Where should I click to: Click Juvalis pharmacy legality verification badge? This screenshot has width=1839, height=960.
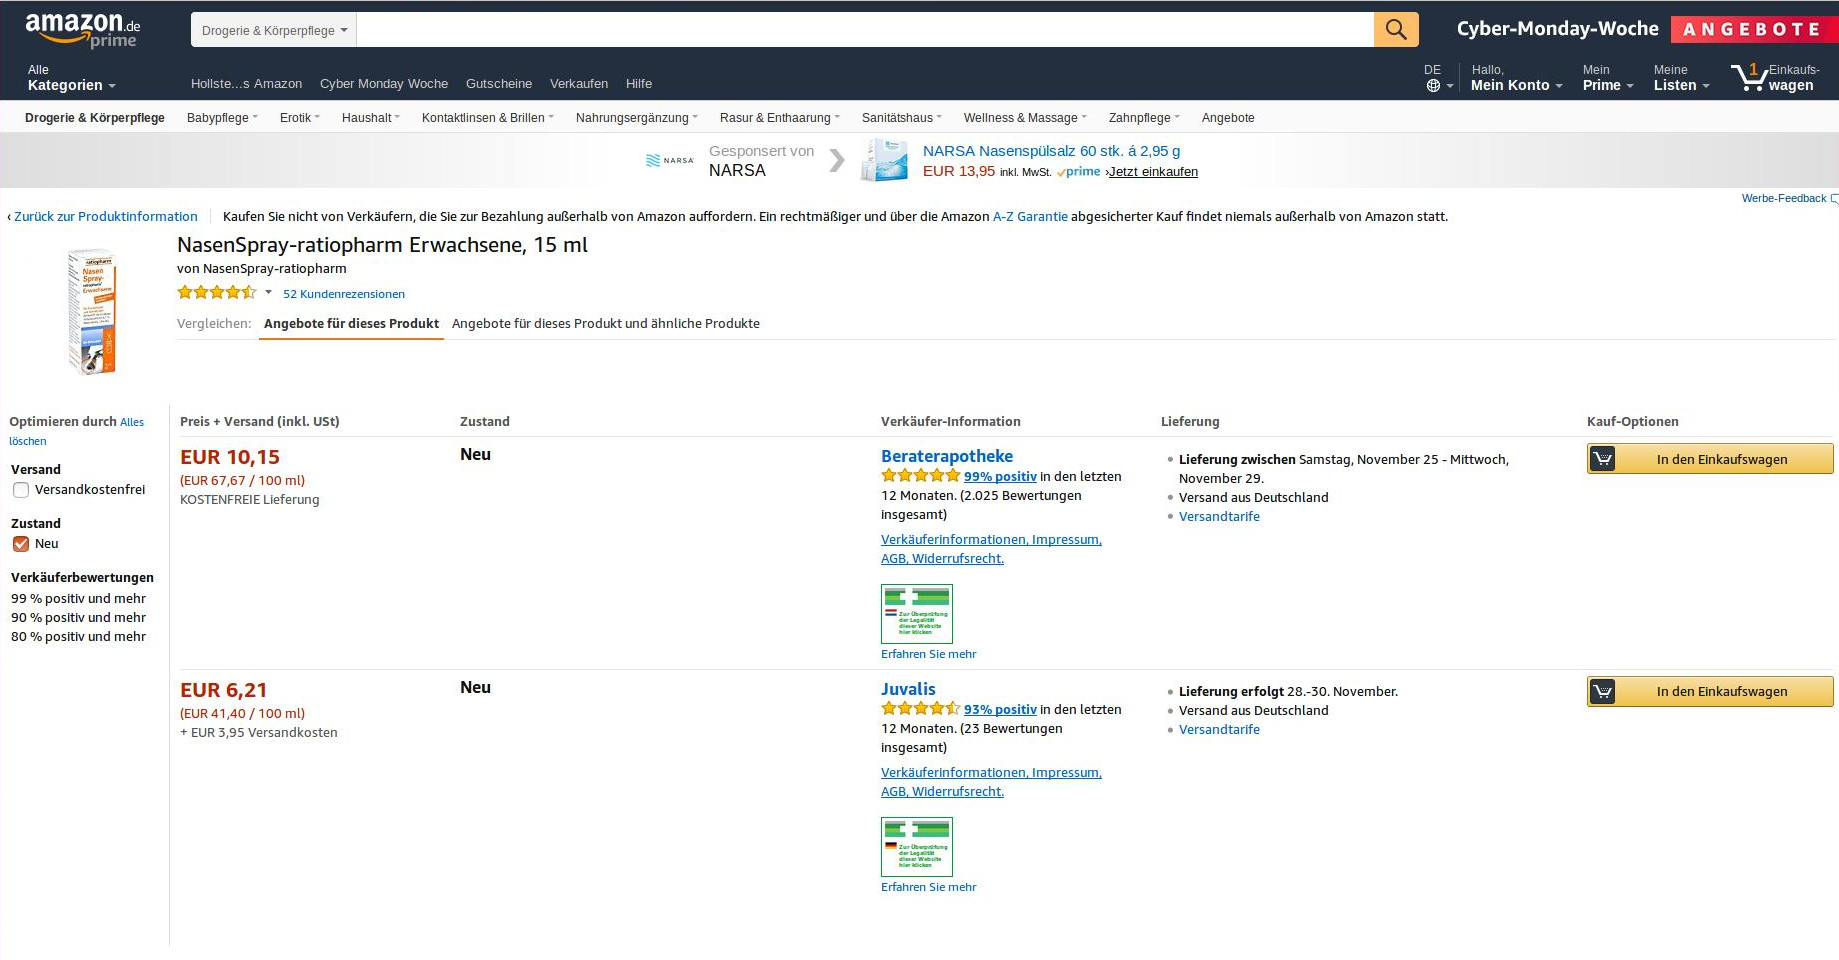(x=916, y=846)
